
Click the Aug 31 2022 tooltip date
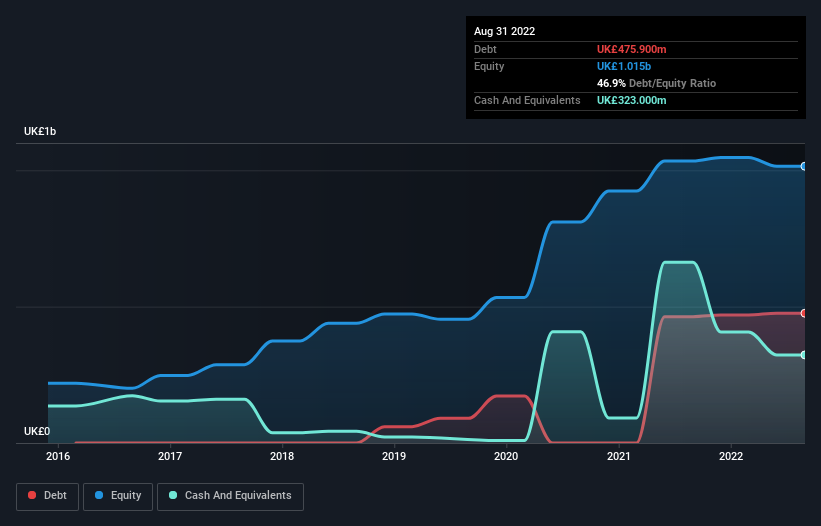[505, 31]
